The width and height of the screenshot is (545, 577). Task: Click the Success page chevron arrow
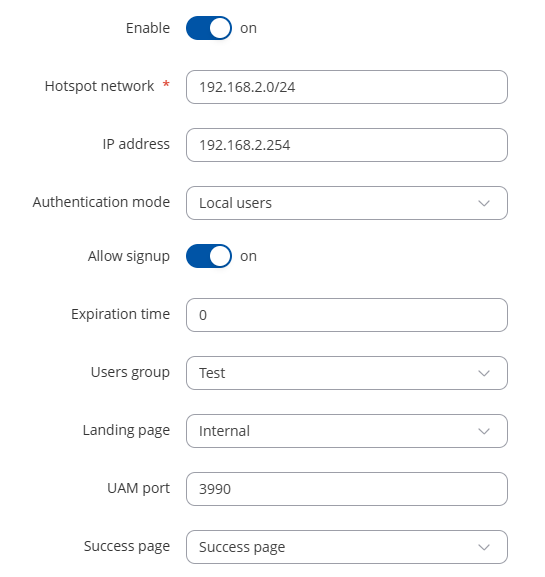(x=484, y=547)
